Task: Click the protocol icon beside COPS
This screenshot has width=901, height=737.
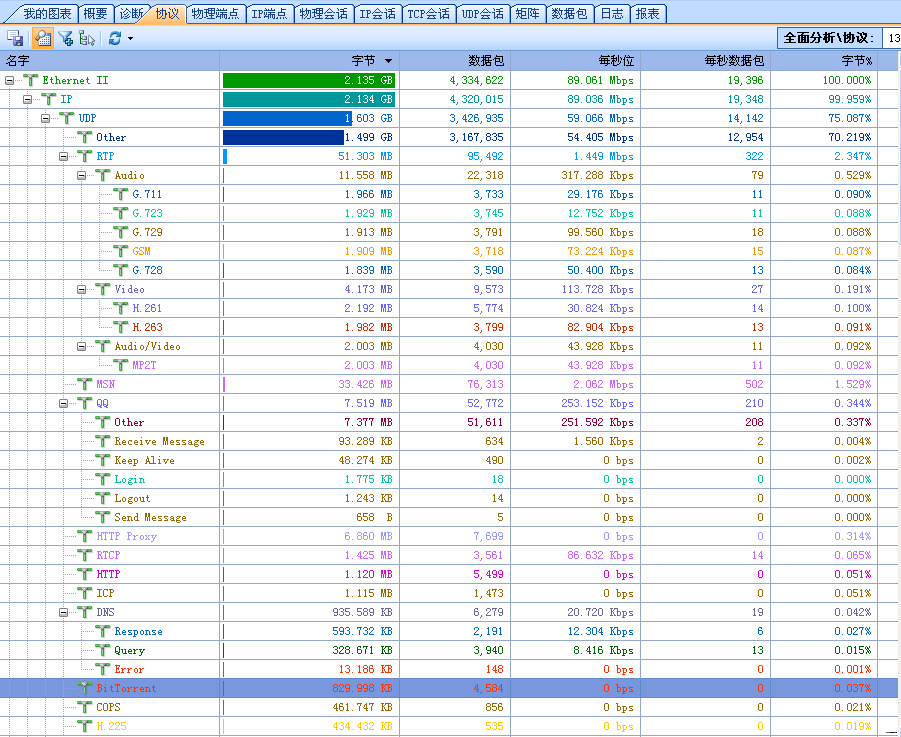Action: coord(85,707)
